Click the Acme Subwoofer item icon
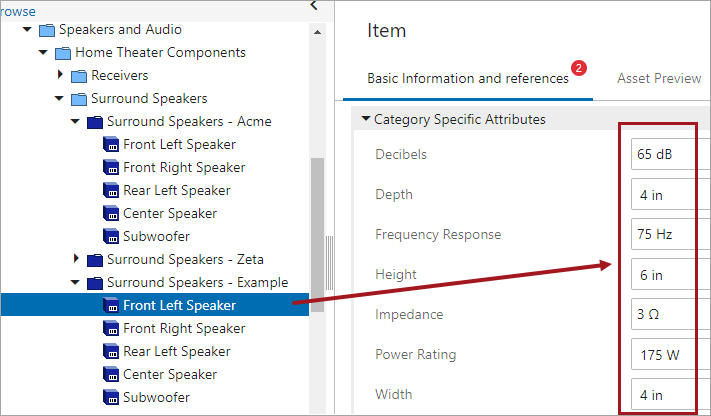 point(111,237)
